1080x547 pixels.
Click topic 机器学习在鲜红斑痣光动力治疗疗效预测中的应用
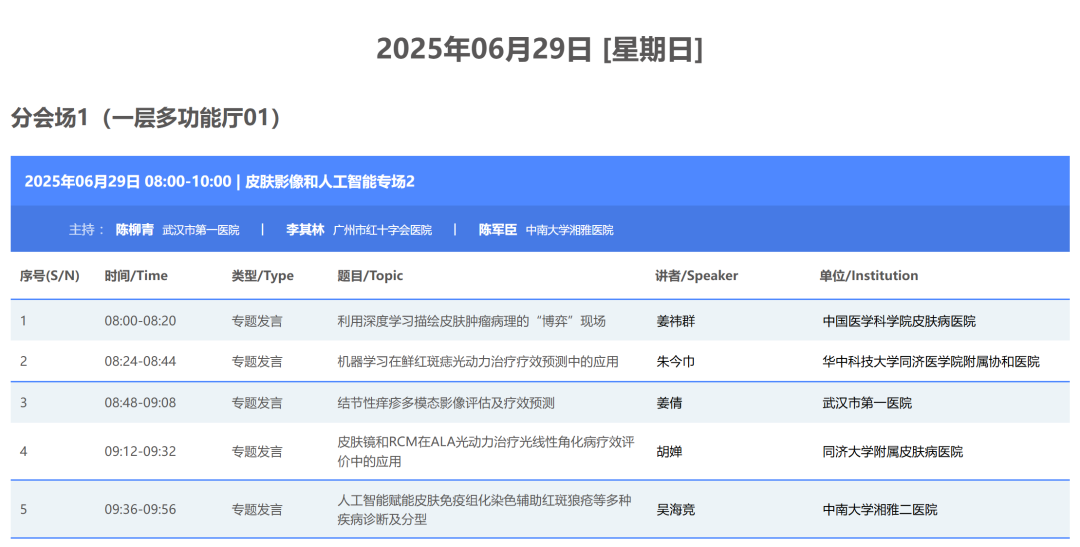[x=478, y=361]
